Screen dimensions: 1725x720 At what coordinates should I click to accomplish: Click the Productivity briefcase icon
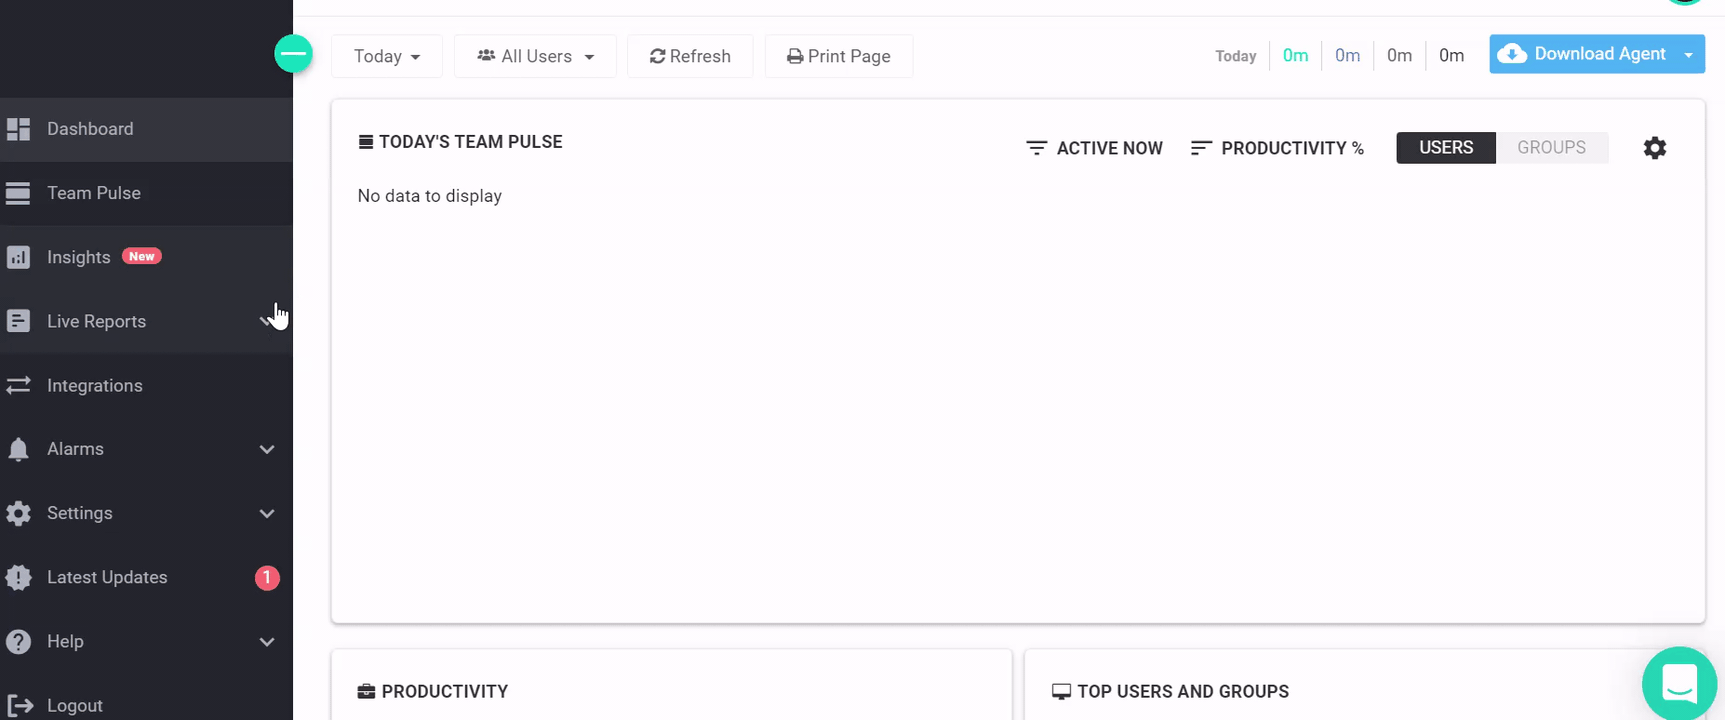pyautogui.click(x=366, y=691)
